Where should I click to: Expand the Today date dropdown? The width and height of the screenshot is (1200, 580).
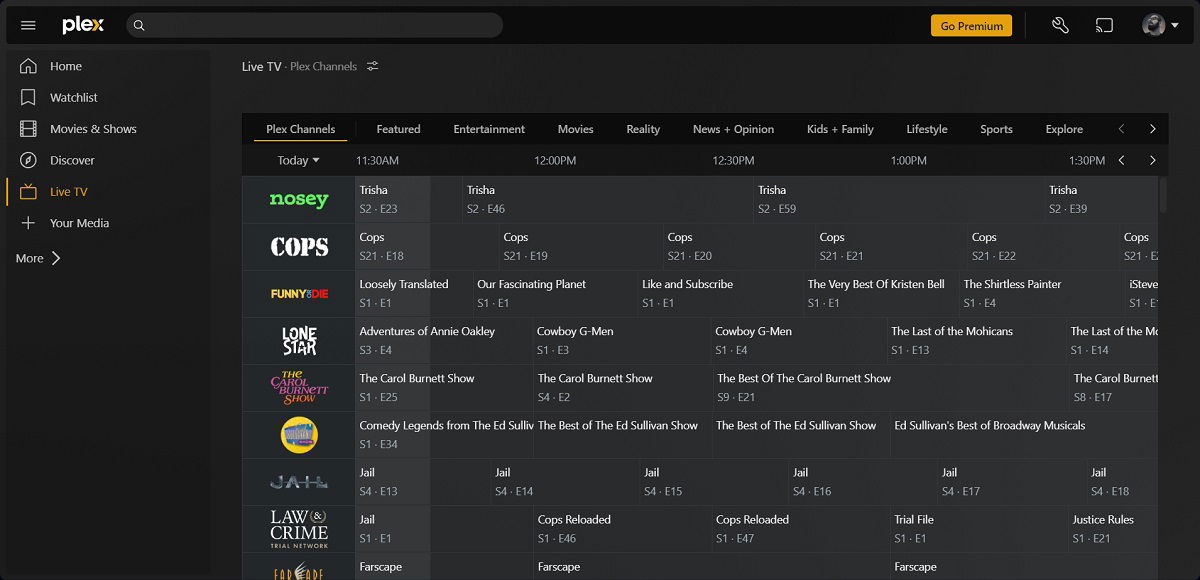point(298,160)
